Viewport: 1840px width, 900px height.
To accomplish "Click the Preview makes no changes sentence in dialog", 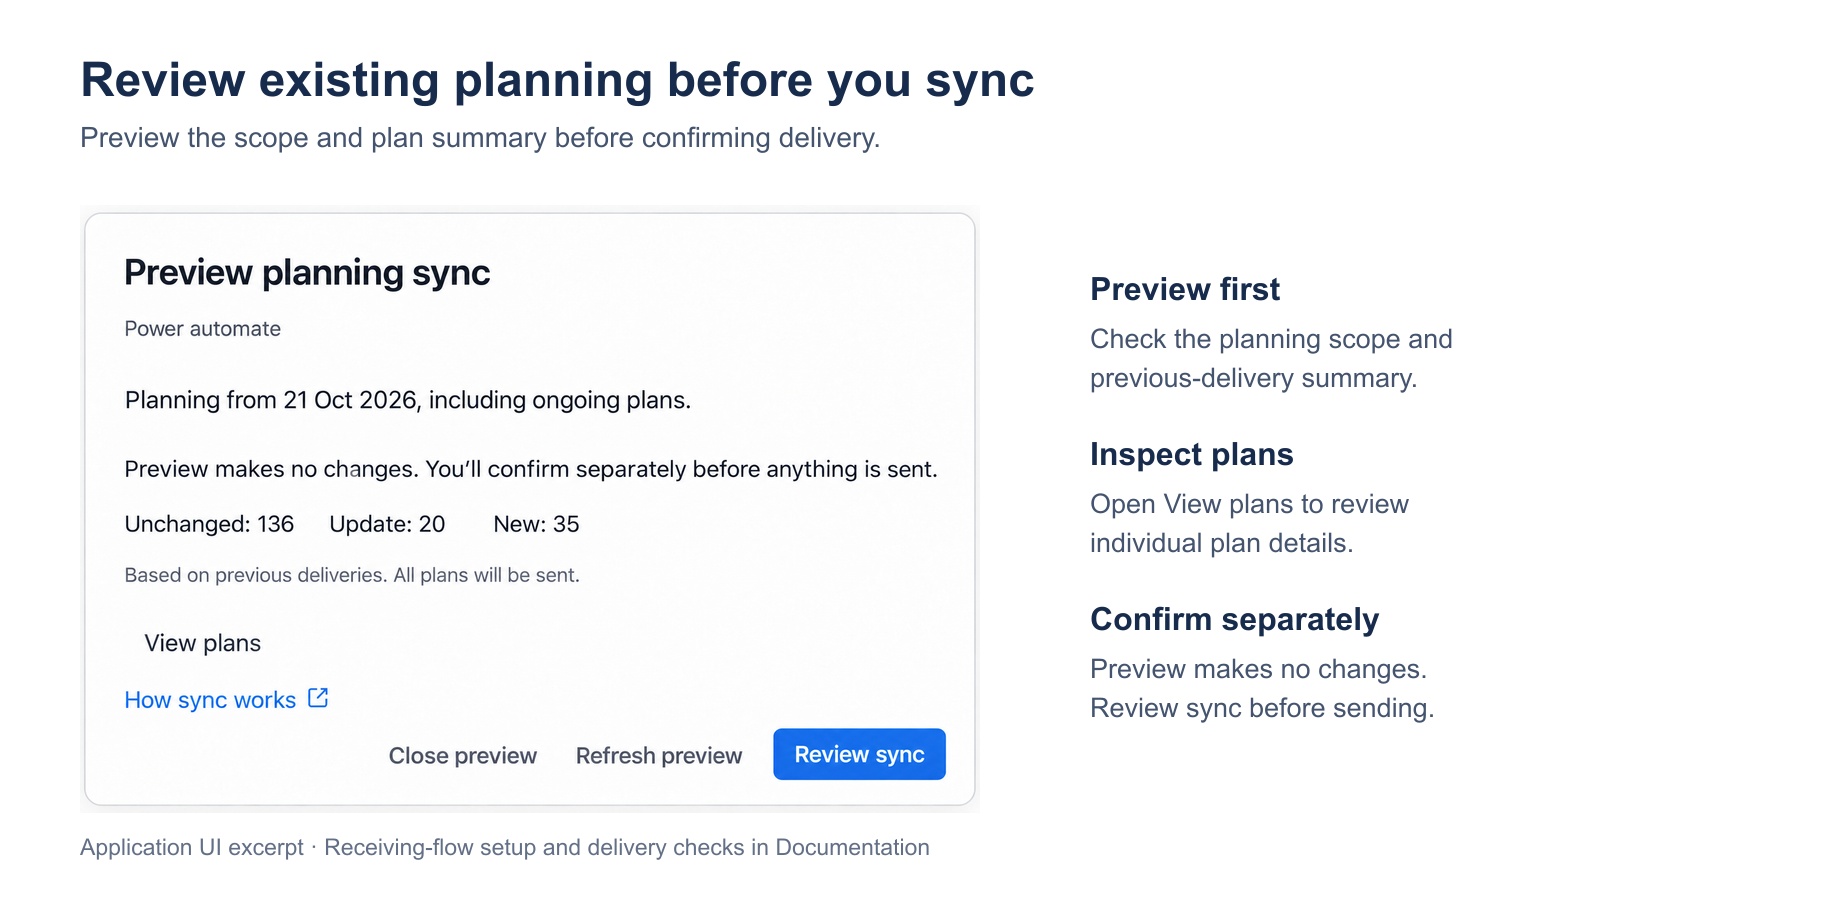I will 531,469.
